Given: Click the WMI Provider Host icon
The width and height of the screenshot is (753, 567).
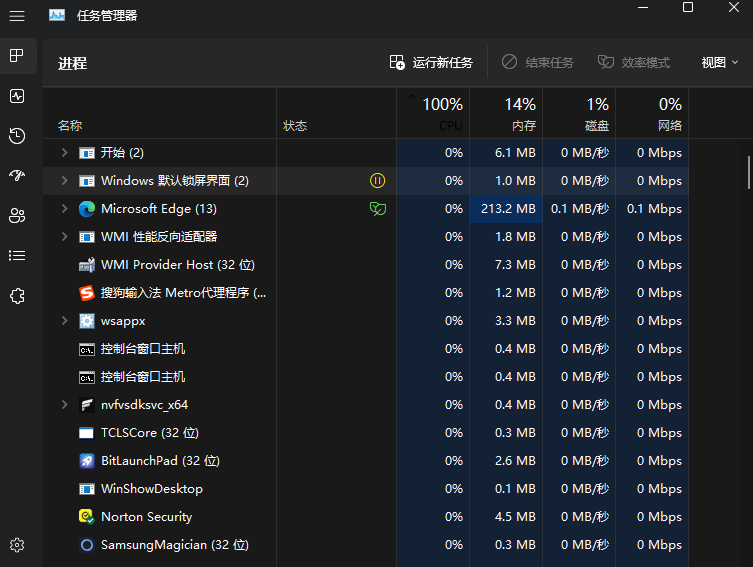Looking at the screenshot, I should pos(86,265).
